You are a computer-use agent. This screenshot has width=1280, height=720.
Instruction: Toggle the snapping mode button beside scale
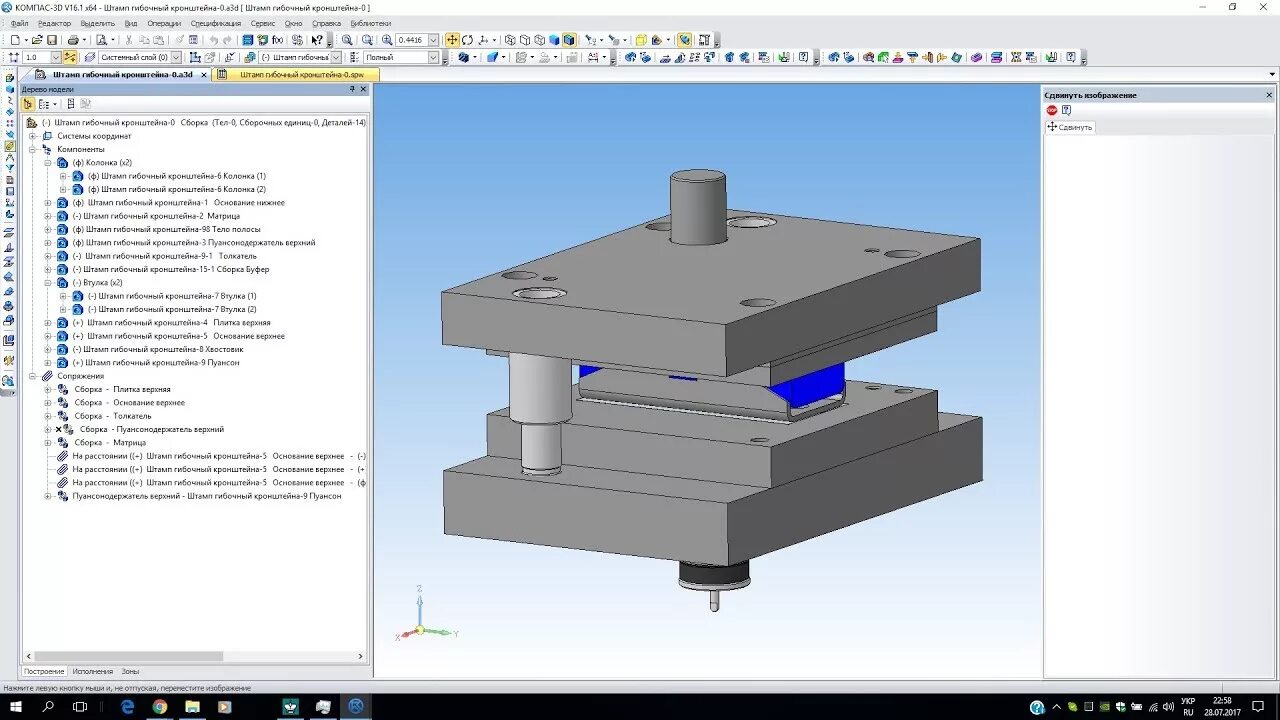tap(69, 57)
